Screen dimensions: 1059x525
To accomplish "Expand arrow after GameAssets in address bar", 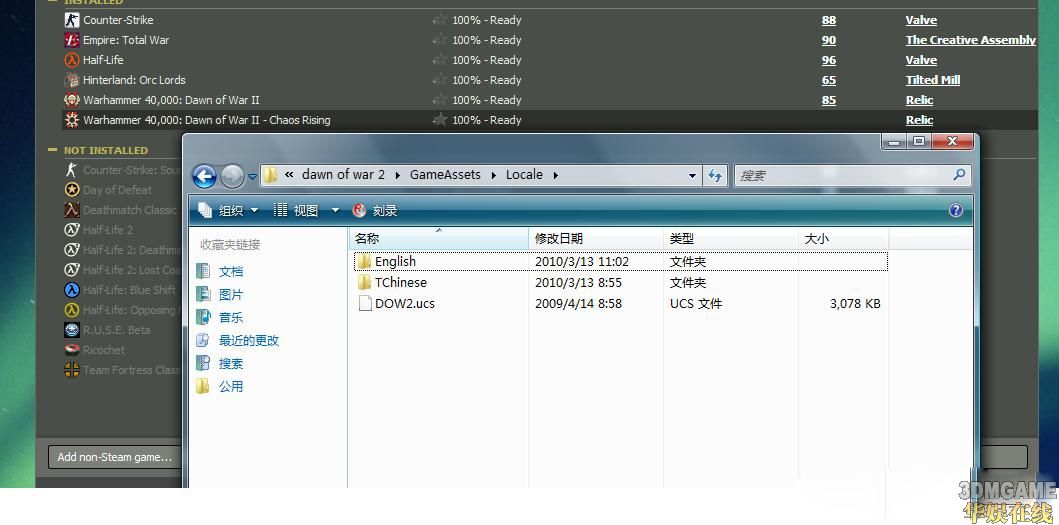I will pos(492,175).
